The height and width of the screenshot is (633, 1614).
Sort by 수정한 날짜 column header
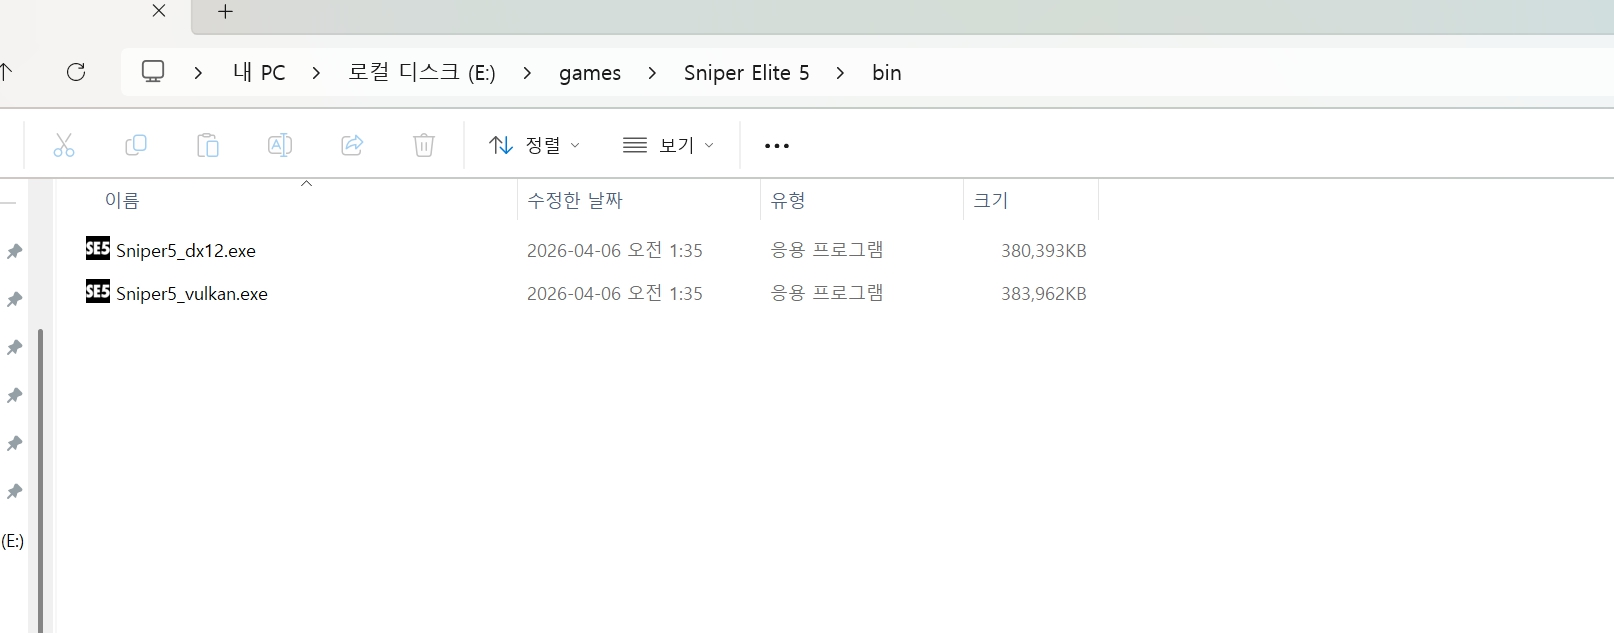(x=575, y=200)
